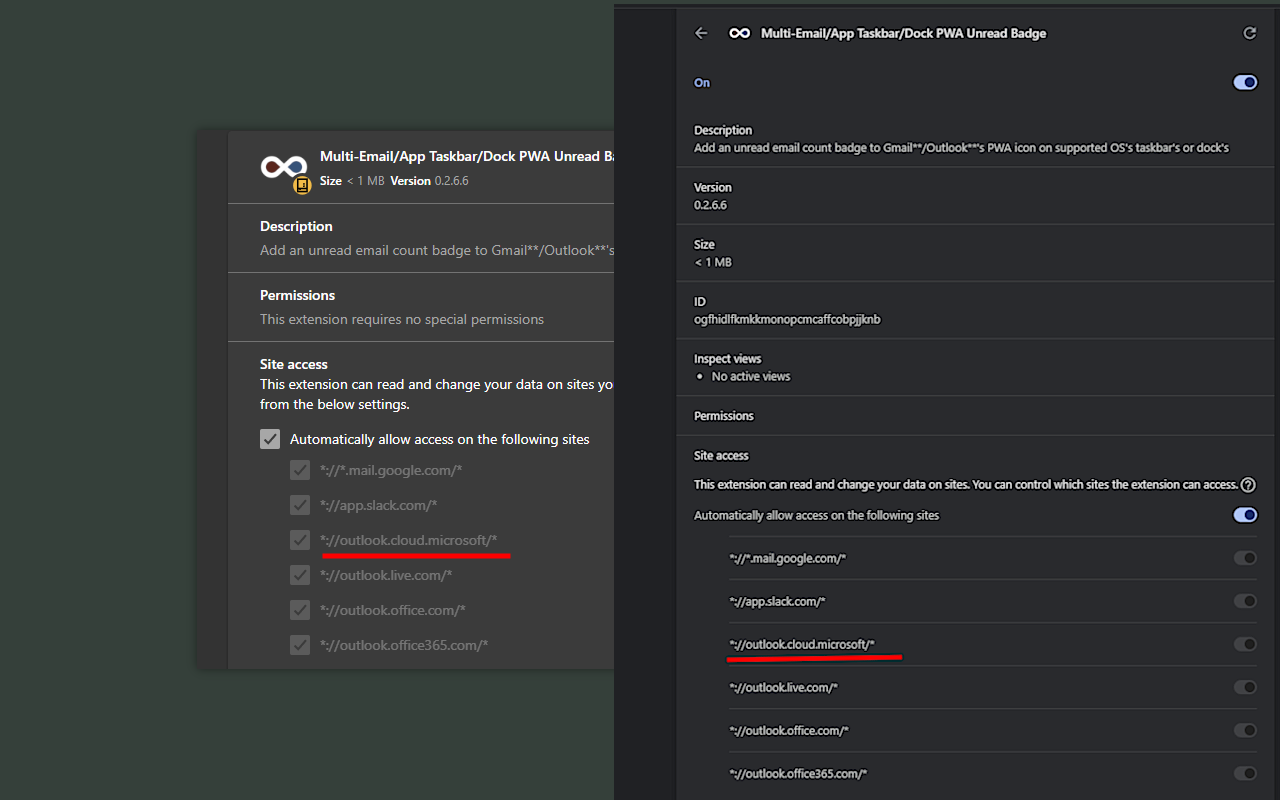Click the 'Inspect views' heading
Screen dimensions: 1280x800
pyautogui.click(x=727, y=358)
